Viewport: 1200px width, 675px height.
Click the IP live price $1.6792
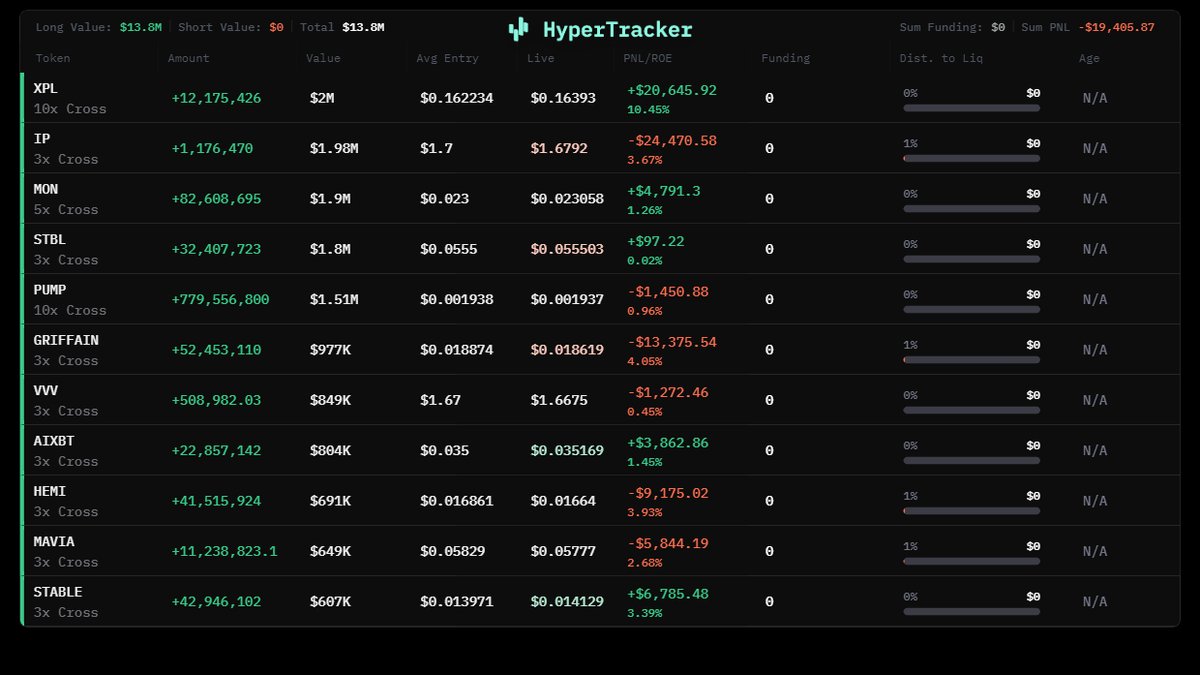[559, 148]
